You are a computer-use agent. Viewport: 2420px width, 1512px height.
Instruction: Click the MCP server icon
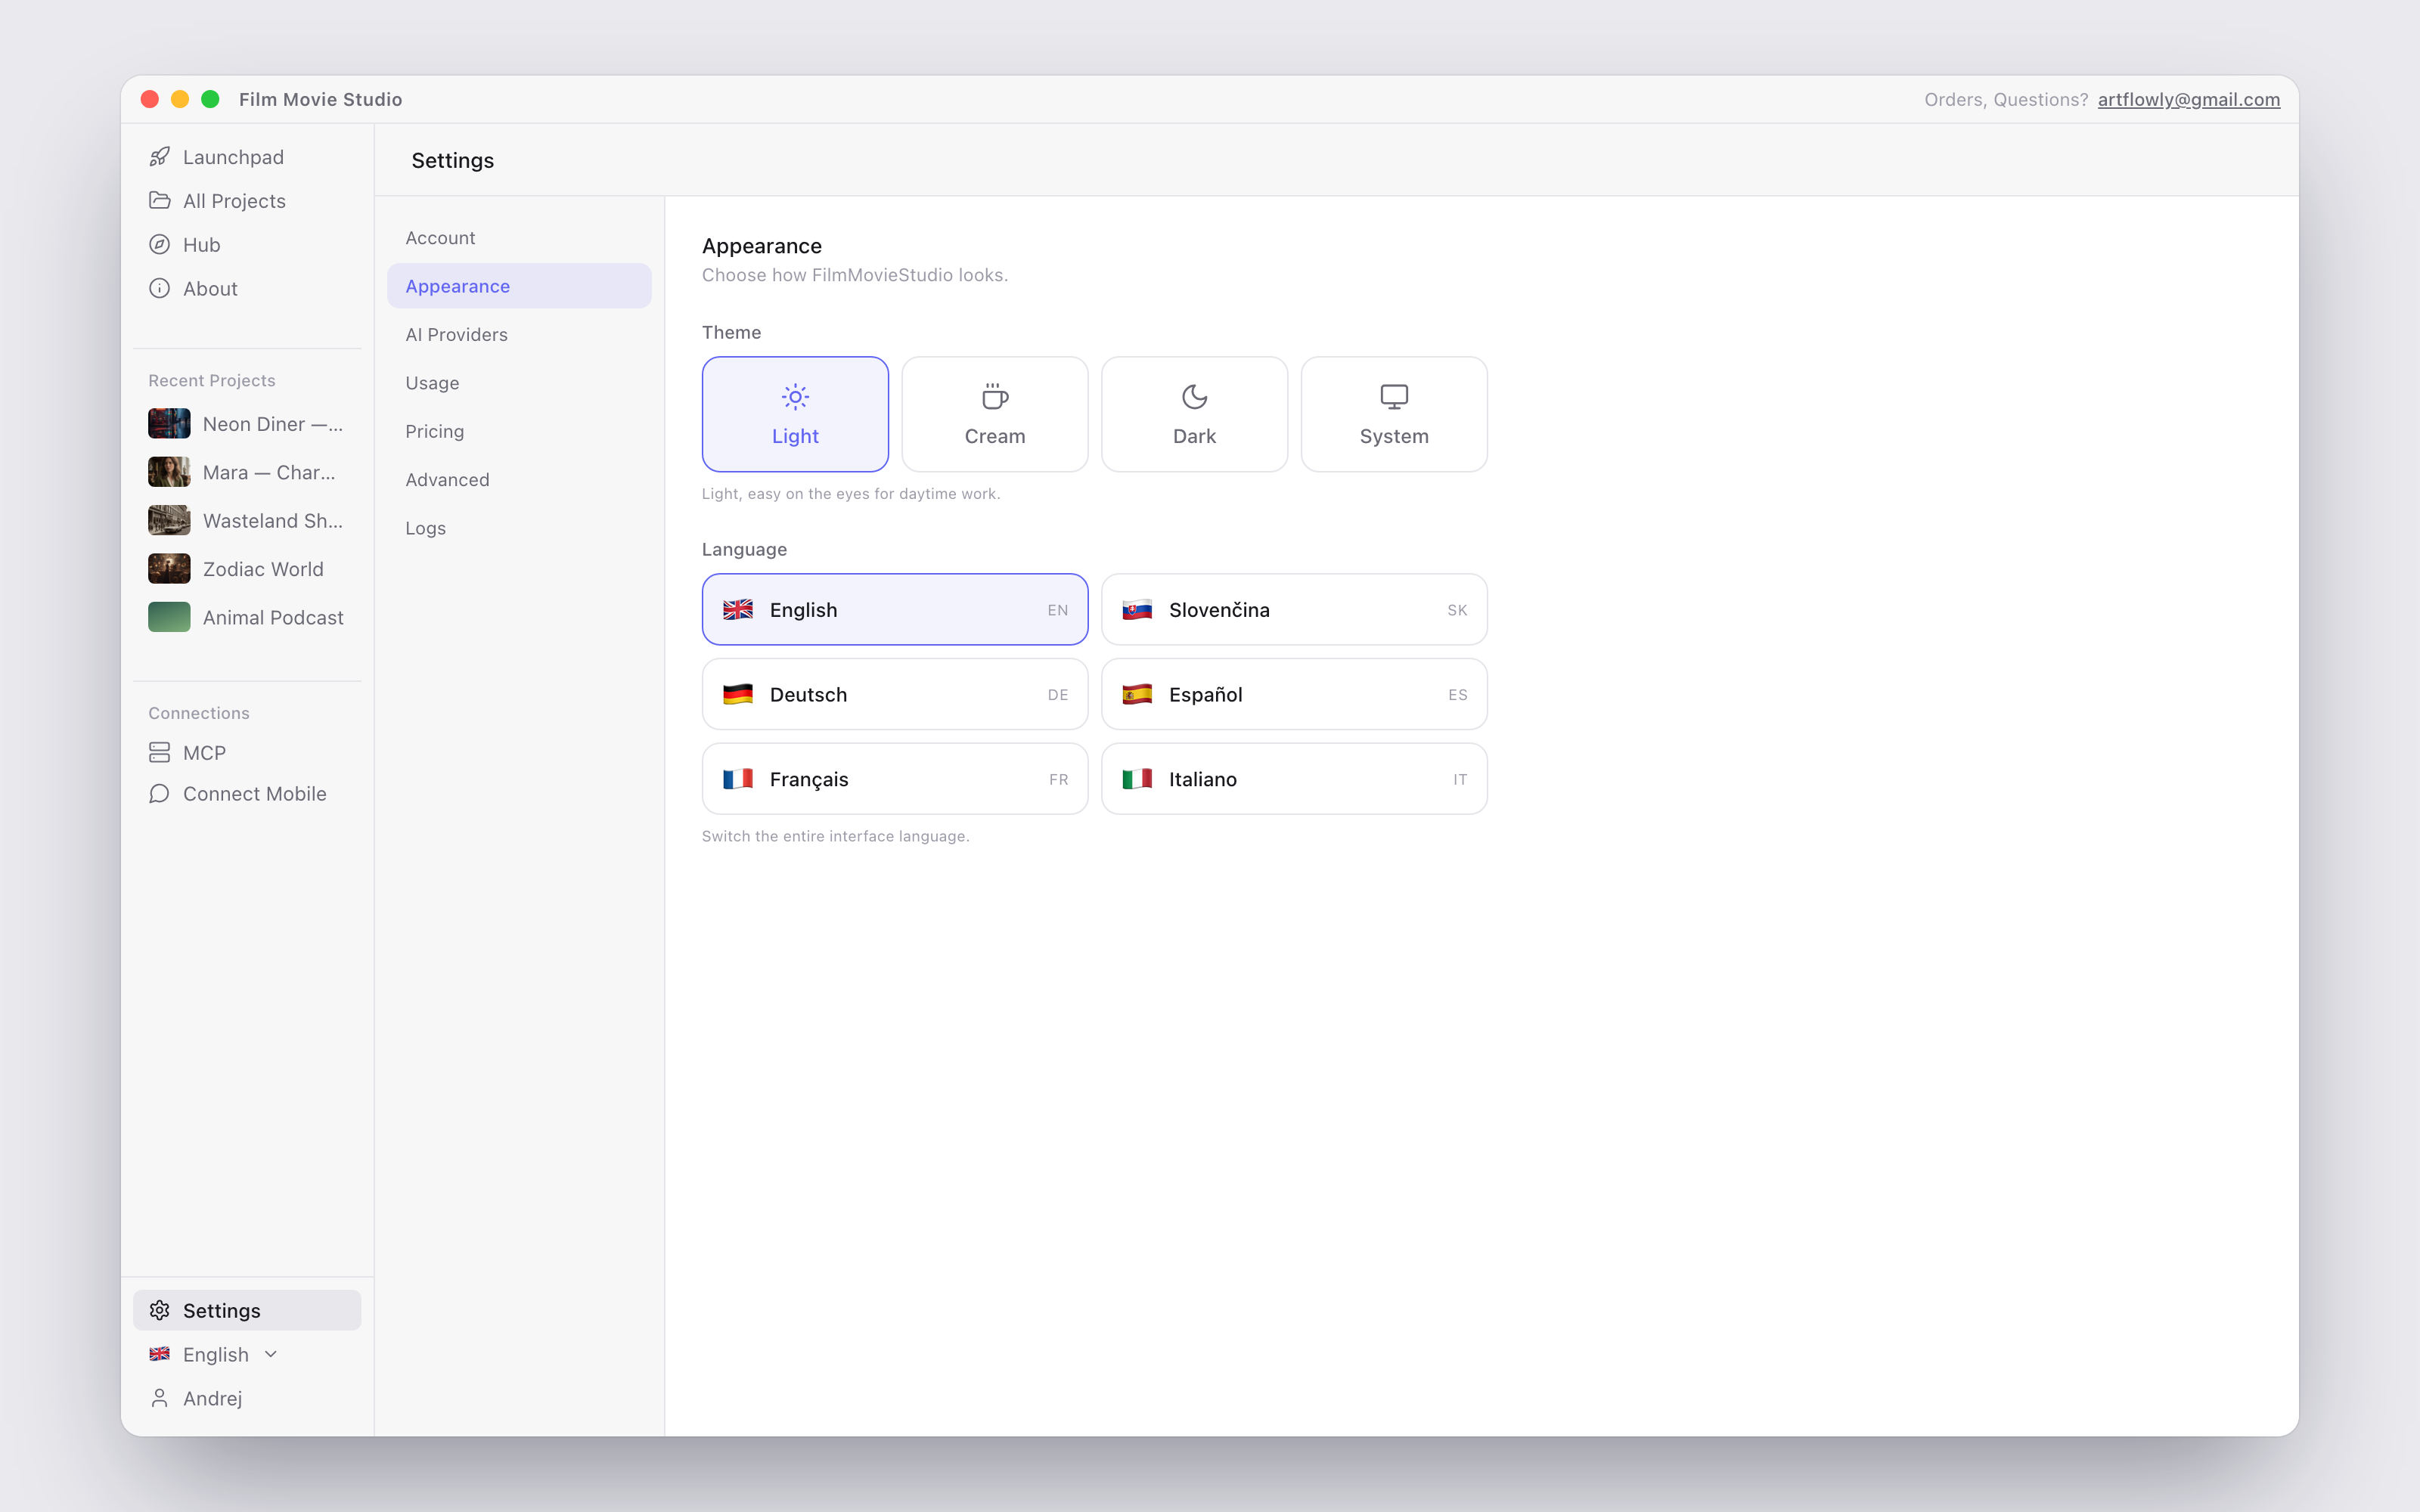coord(159,752)
